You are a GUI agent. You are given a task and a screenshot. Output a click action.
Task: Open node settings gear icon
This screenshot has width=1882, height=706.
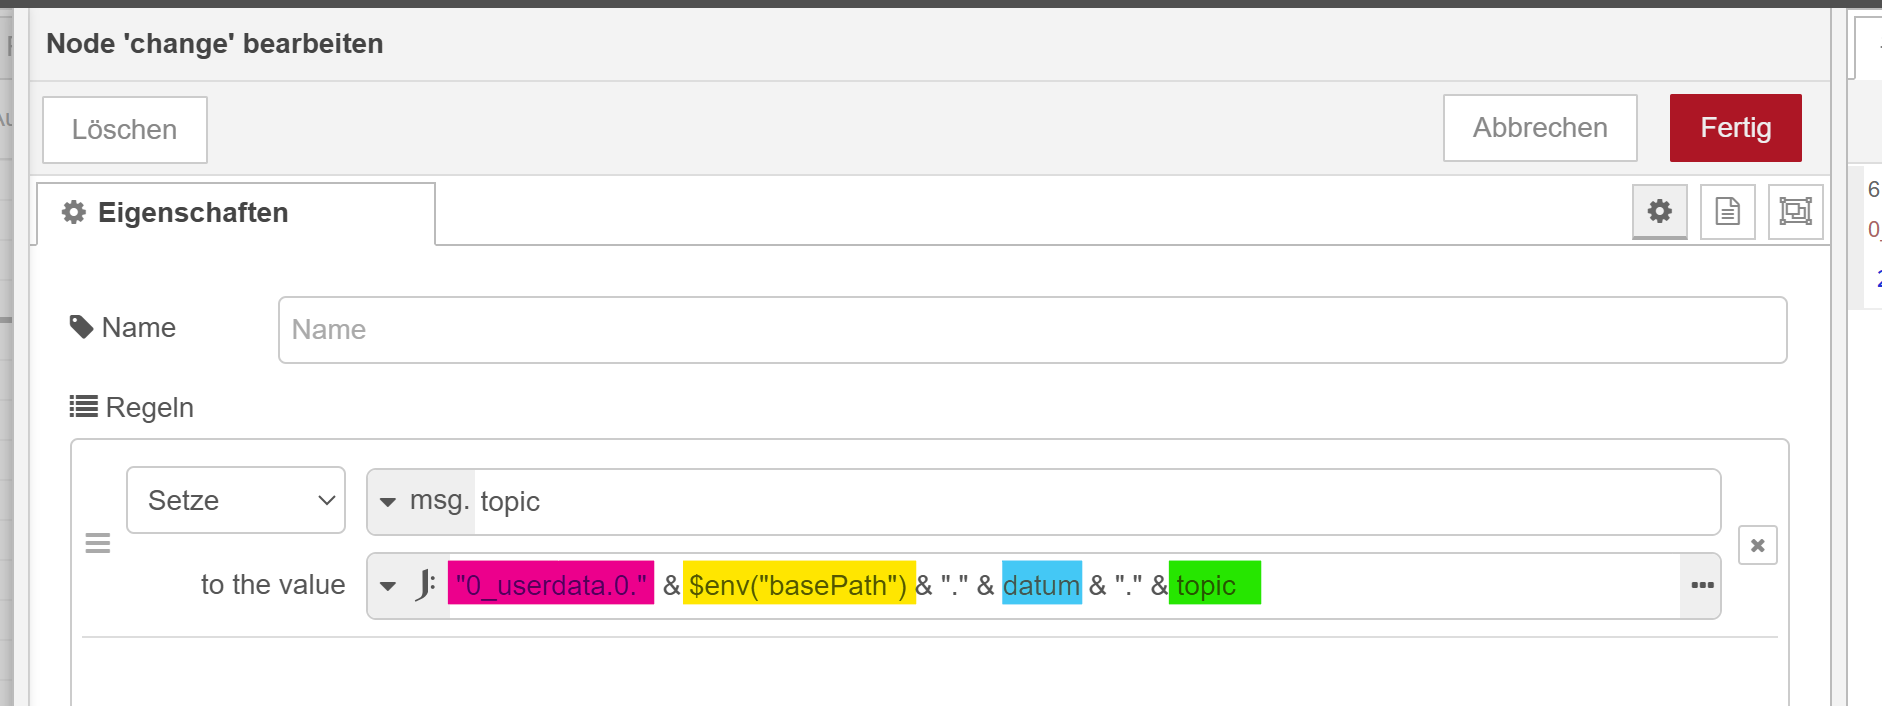(1659, 211)
